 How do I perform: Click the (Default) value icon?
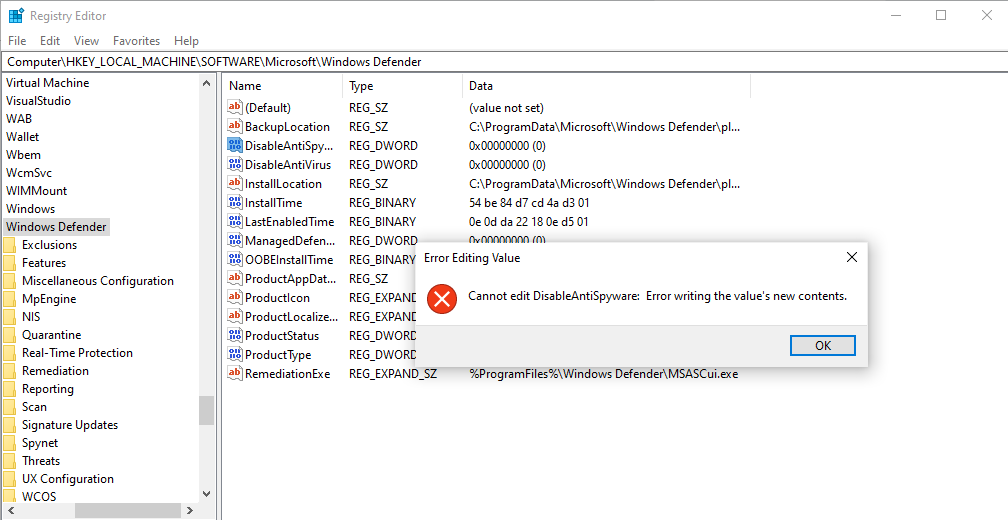click(235, 108)
